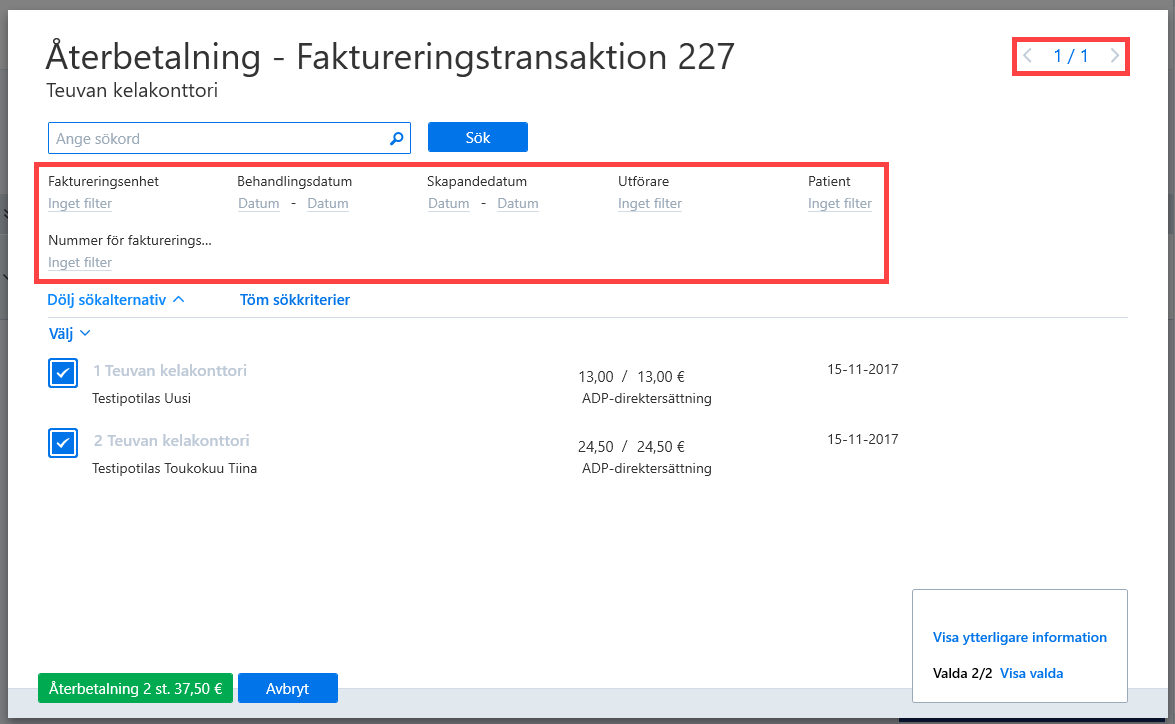The width and height of the screenshot is (1175, 724).
Task: Open Utförare filter selector
Action: pyautogui.click(x=650, y=203)
